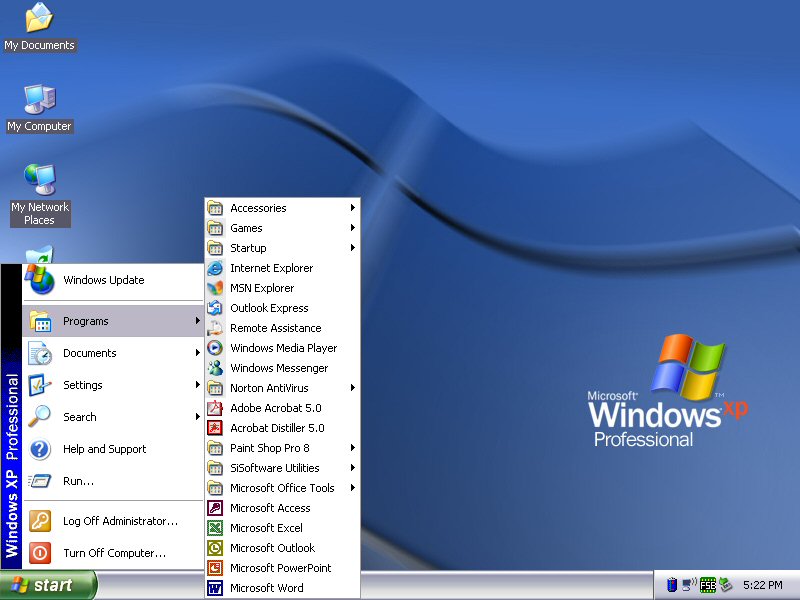The width and height of the screenshot is (800, 600).
Task: Click the Internet Explorer icon
Action: coord(215,268)
